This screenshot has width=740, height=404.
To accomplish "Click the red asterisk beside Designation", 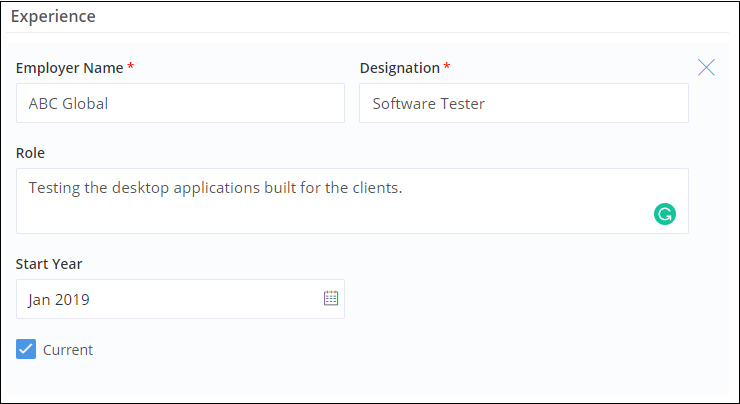I will (x=447, y=68).
